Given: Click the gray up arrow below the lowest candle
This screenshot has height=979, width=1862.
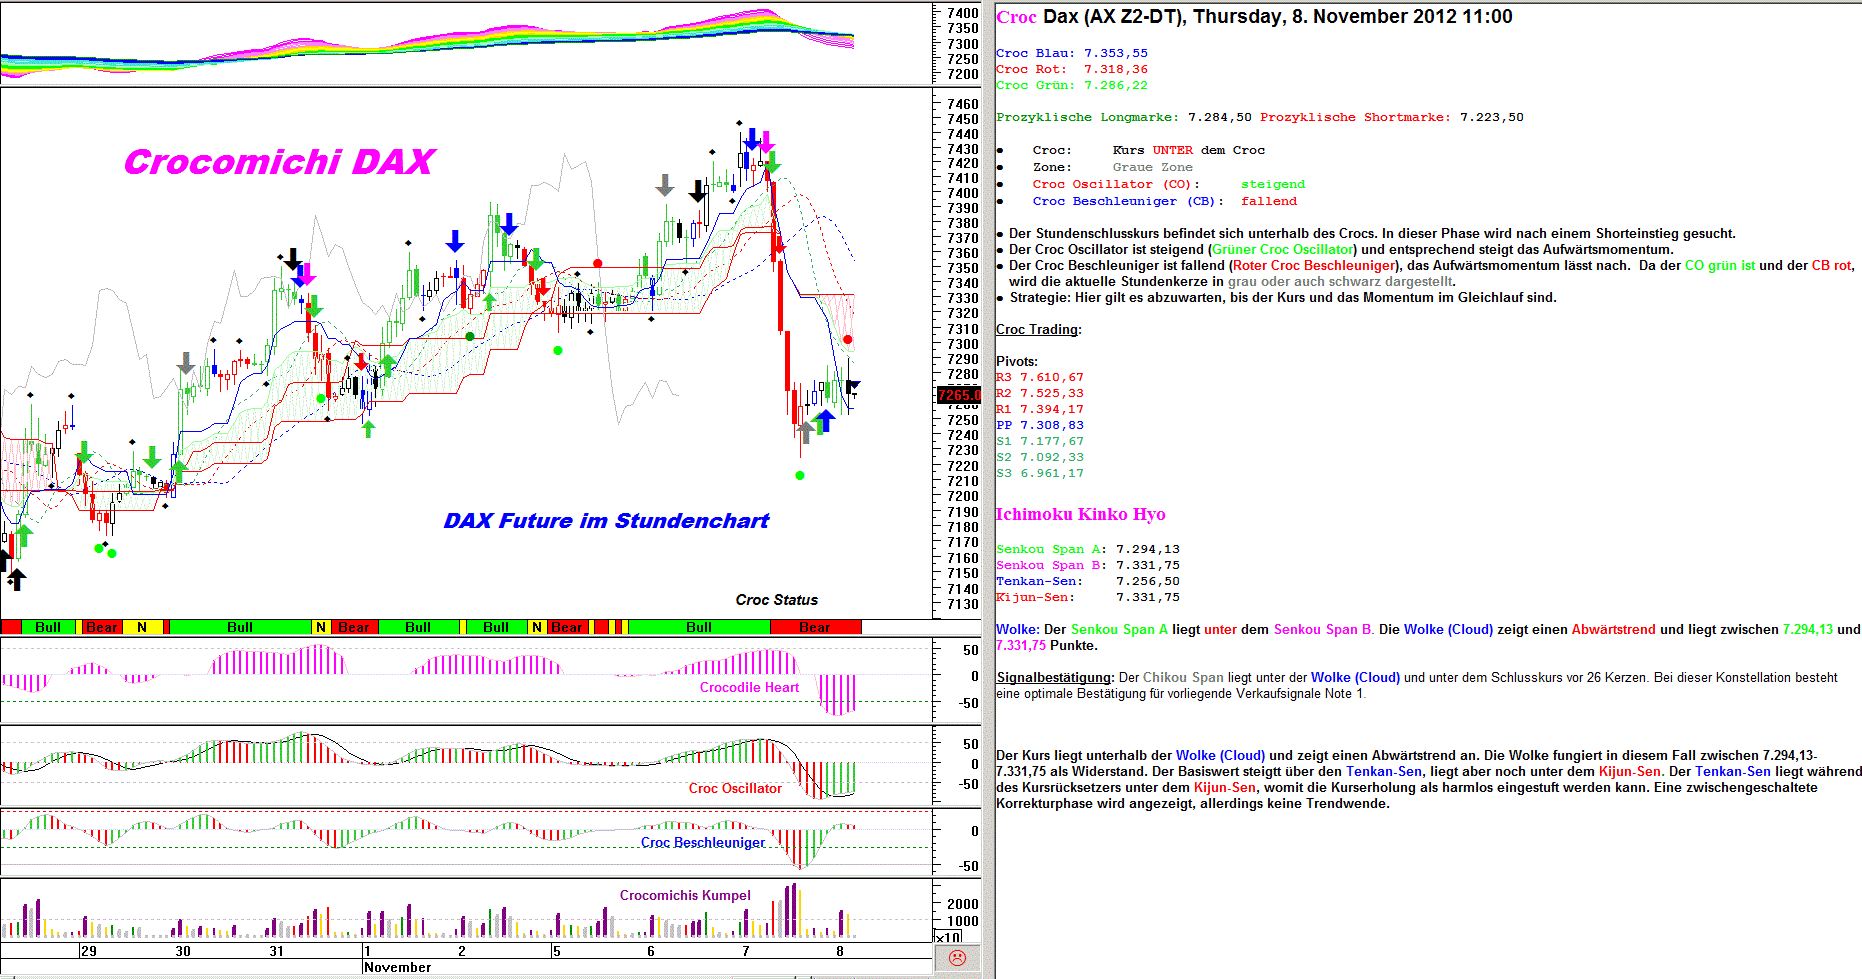Looking at the screenshot, I should [805, 432].
